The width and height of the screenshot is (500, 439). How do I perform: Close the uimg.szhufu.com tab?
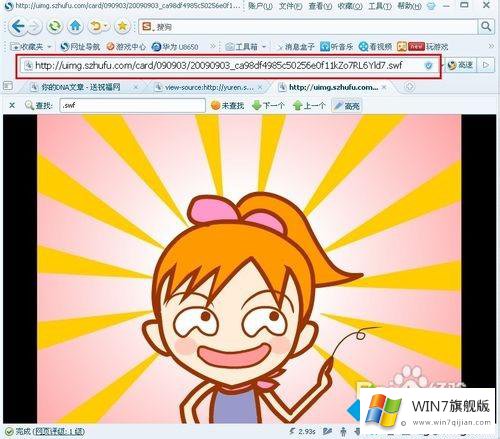click(x=384, y=87)
